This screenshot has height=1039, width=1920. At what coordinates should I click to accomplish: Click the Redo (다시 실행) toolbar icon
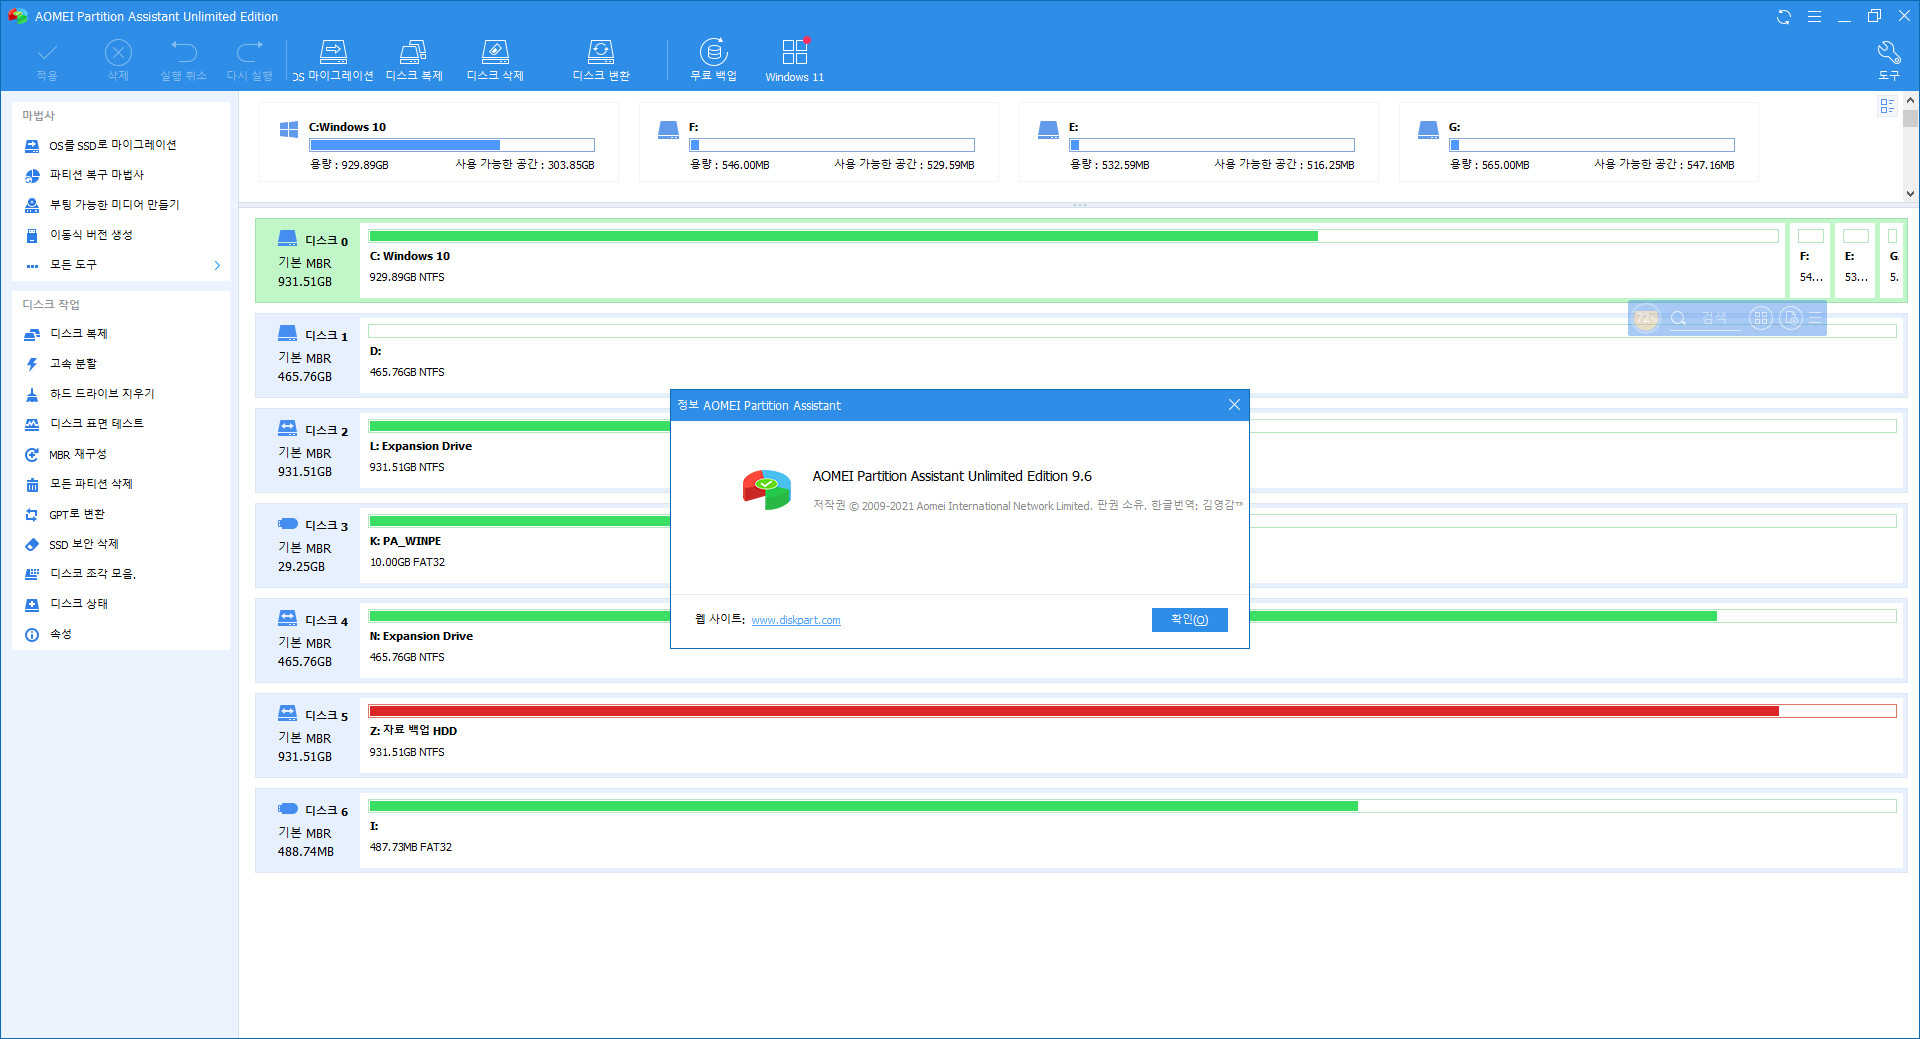[x=249, y=60]
